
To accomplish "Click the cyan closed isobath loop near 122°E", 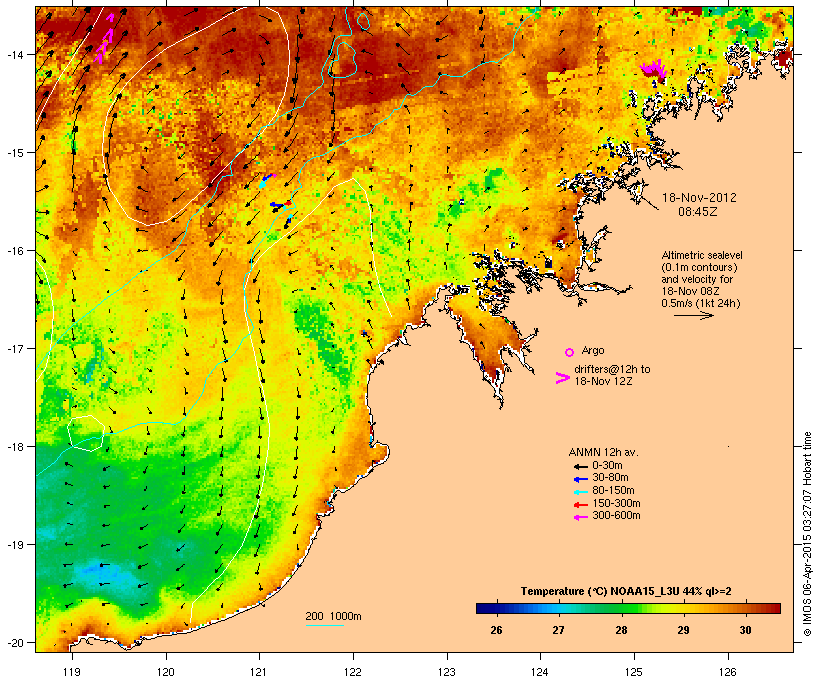I will point(343,59).
